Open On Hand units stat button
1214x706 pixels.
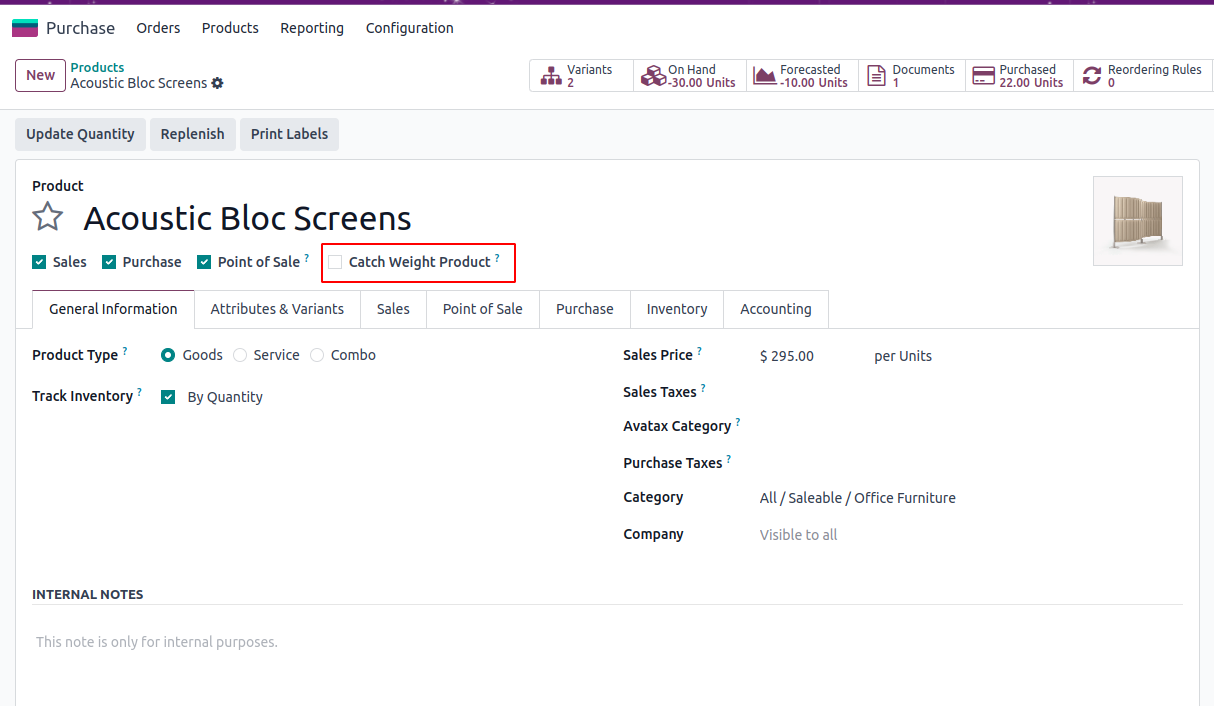[690, 76]
